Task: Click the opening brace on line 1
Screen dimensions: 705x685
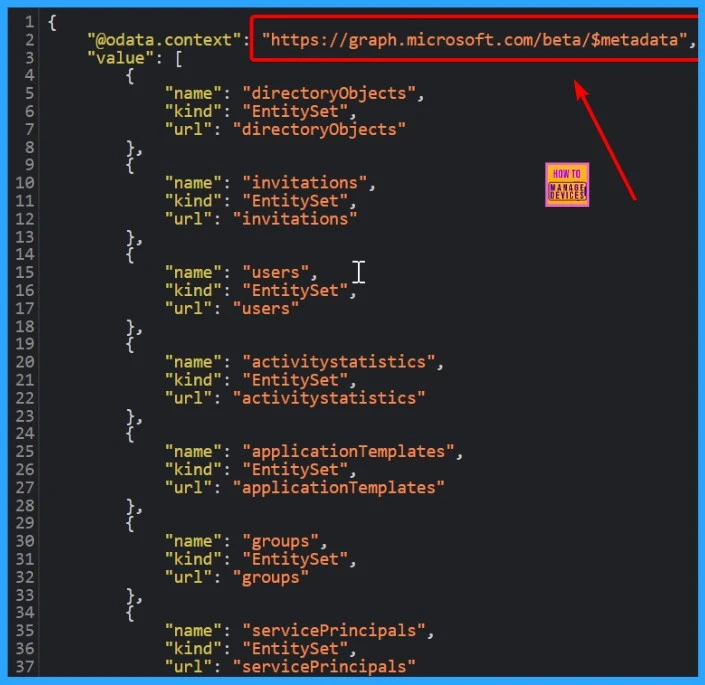Action: pyautogui.click(x=52, y=22)
